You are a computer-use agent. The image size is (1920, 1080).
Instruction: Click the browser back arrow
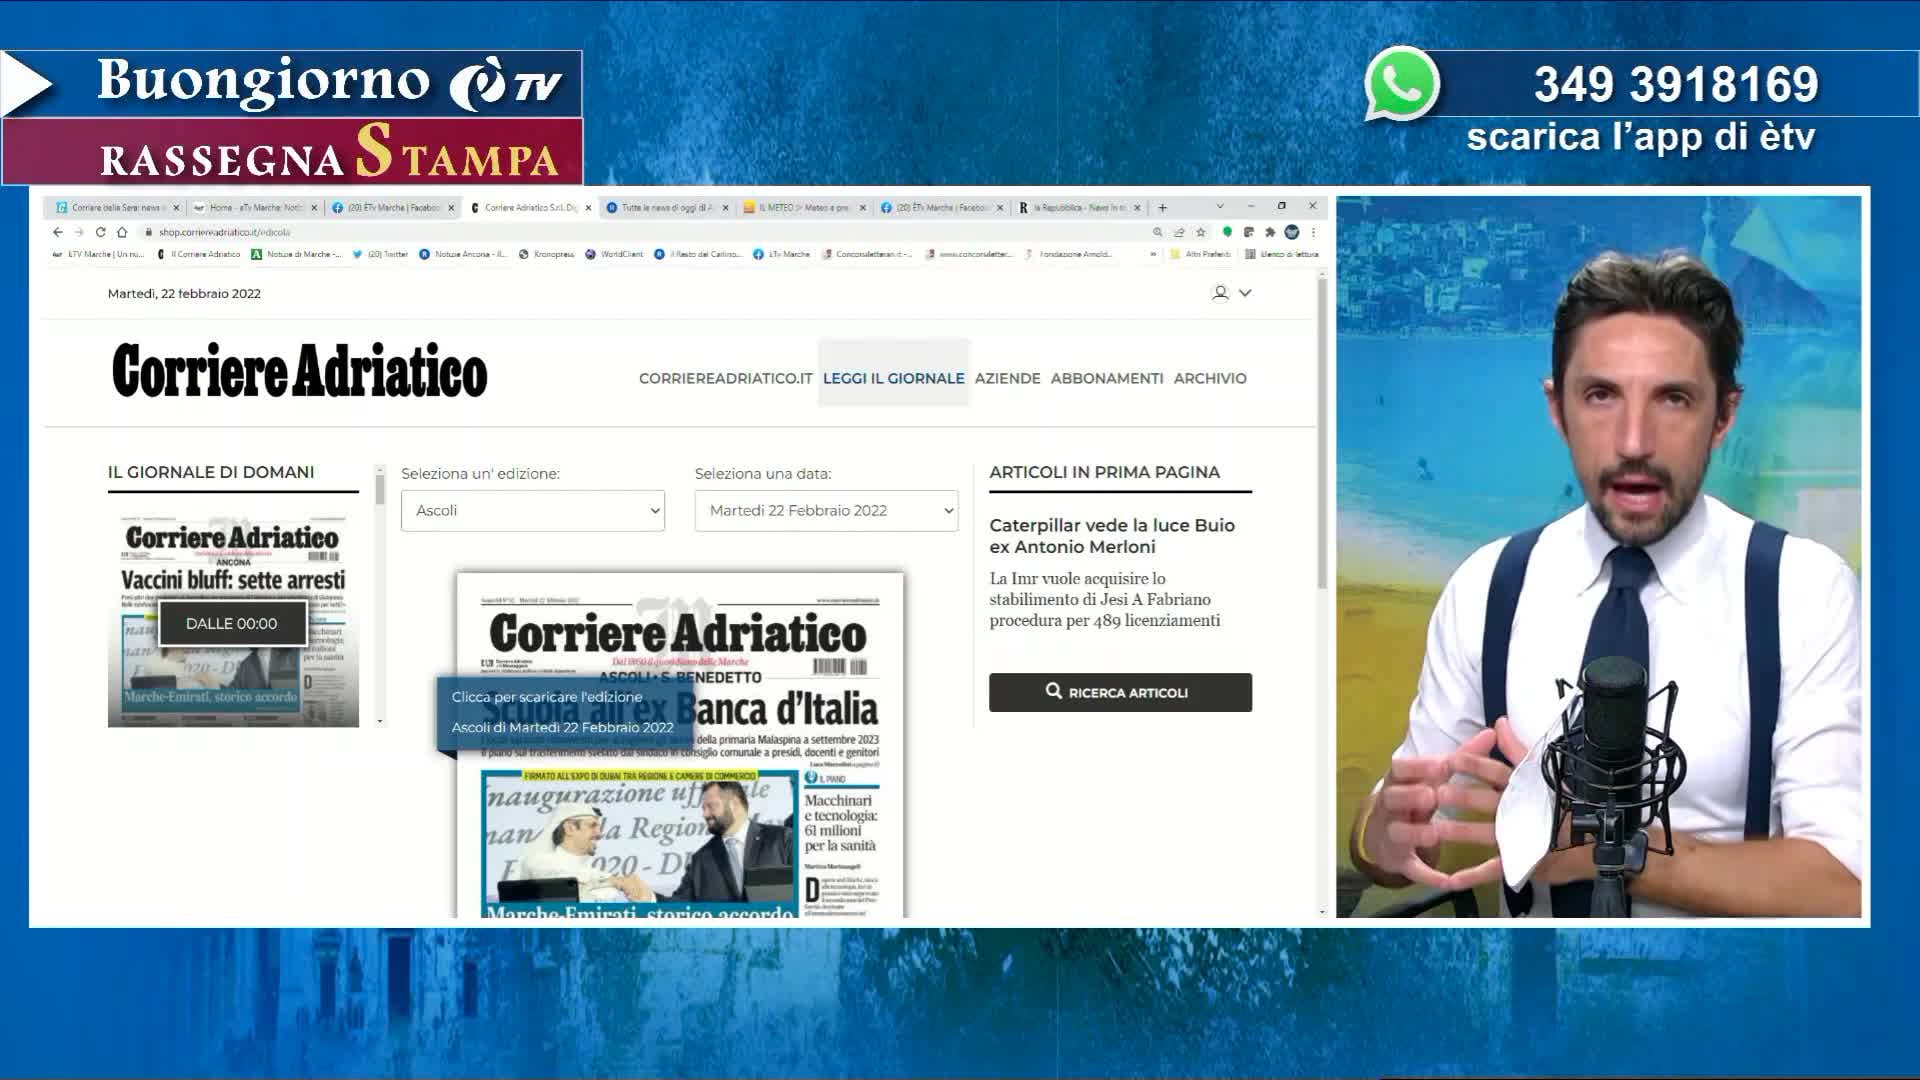pos(57,232)
